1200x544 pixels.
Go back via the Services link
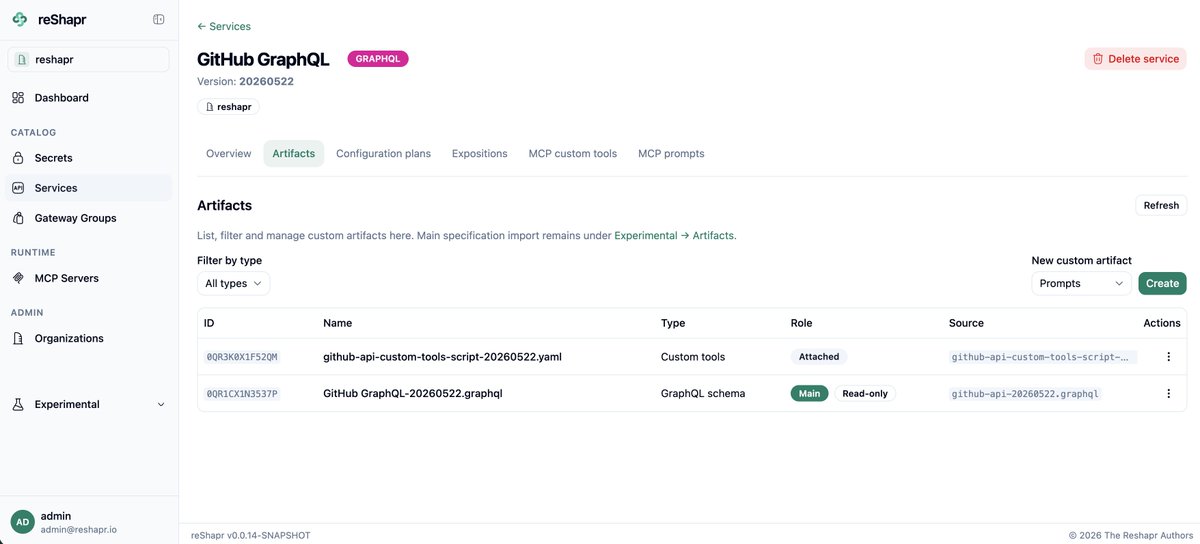pyautogui.click(x=224, y=26)
